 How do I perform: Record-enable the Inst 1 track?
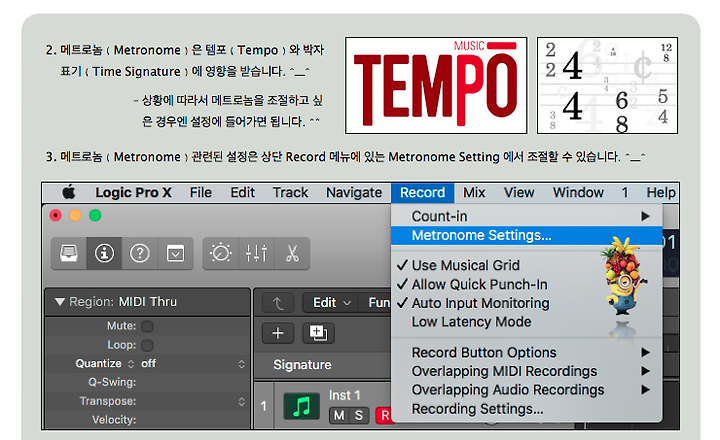click(x=383, y=416)
